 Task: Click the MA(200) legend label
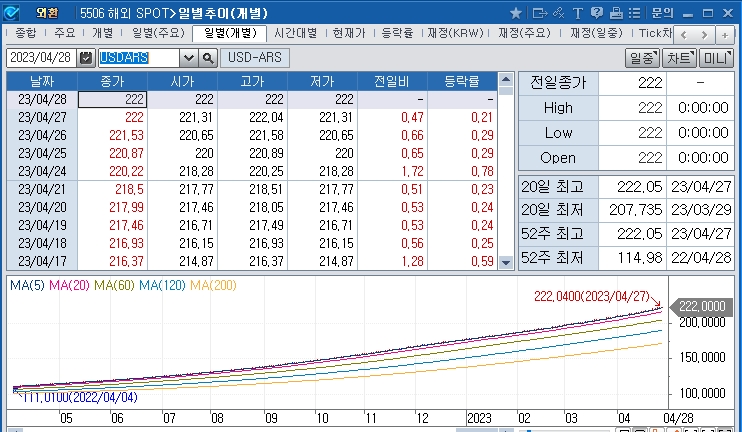pyautogui.click(x=213, y=286)
